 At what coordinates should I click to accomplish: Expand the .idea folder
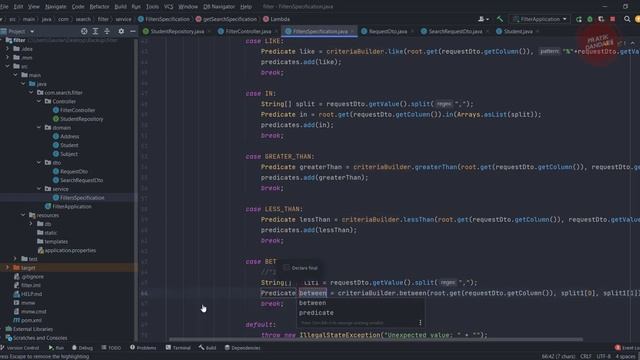(7, 49)
